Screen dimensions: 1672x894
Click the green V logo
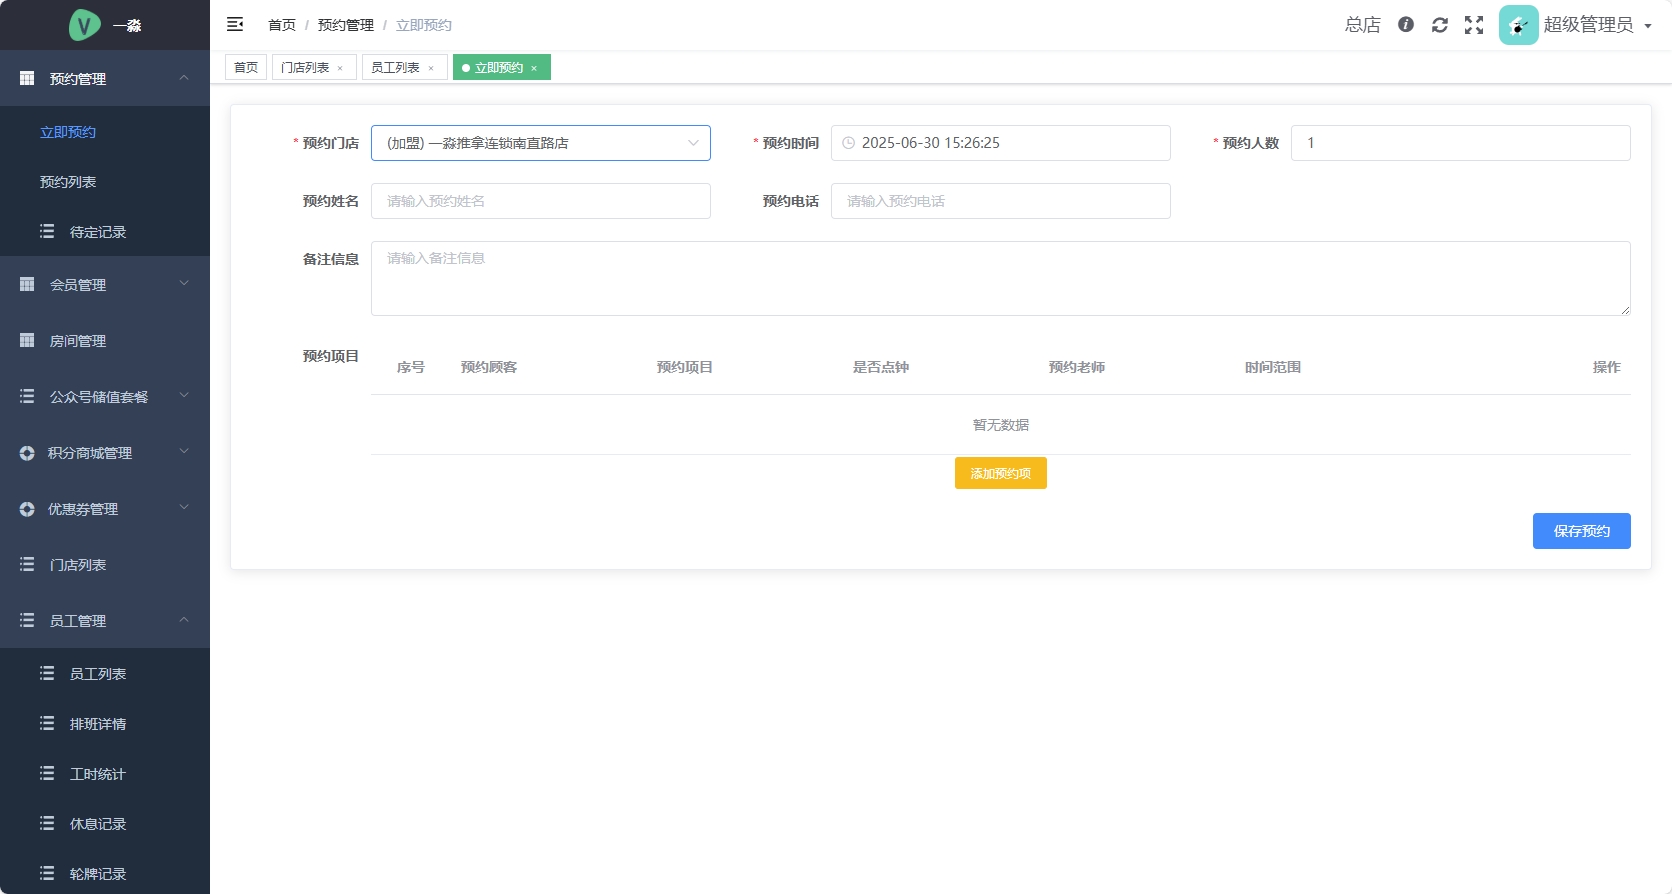pos(85,25)
